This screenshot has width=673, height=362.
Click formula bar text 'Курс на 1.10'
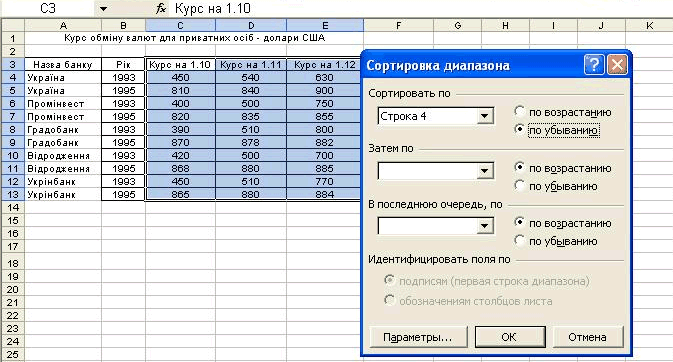tap(213, 8)
